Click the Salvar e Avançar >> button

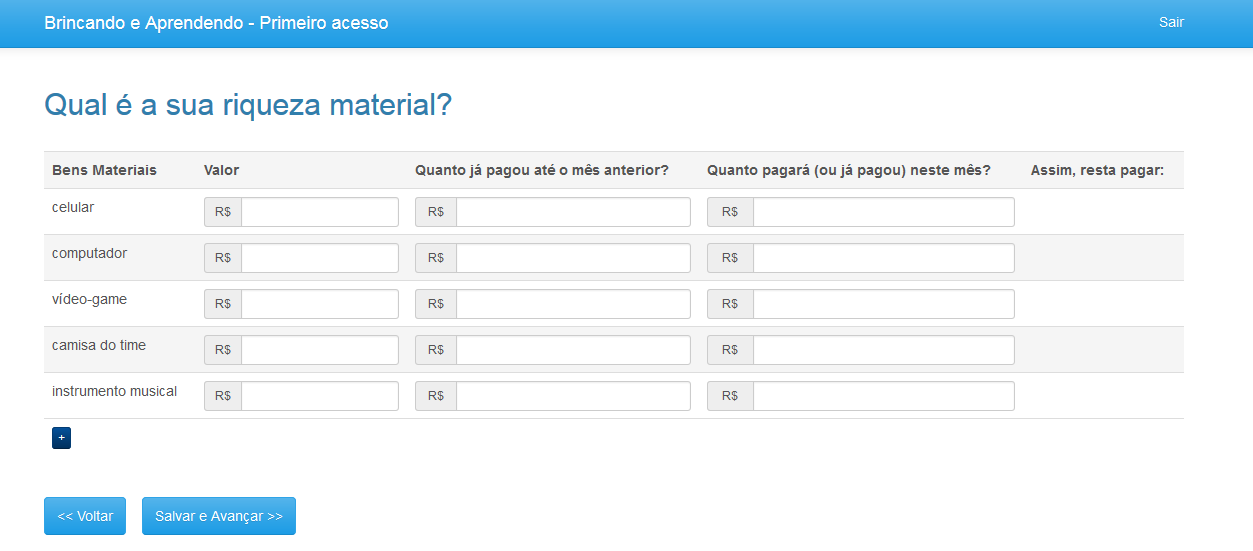219,516
